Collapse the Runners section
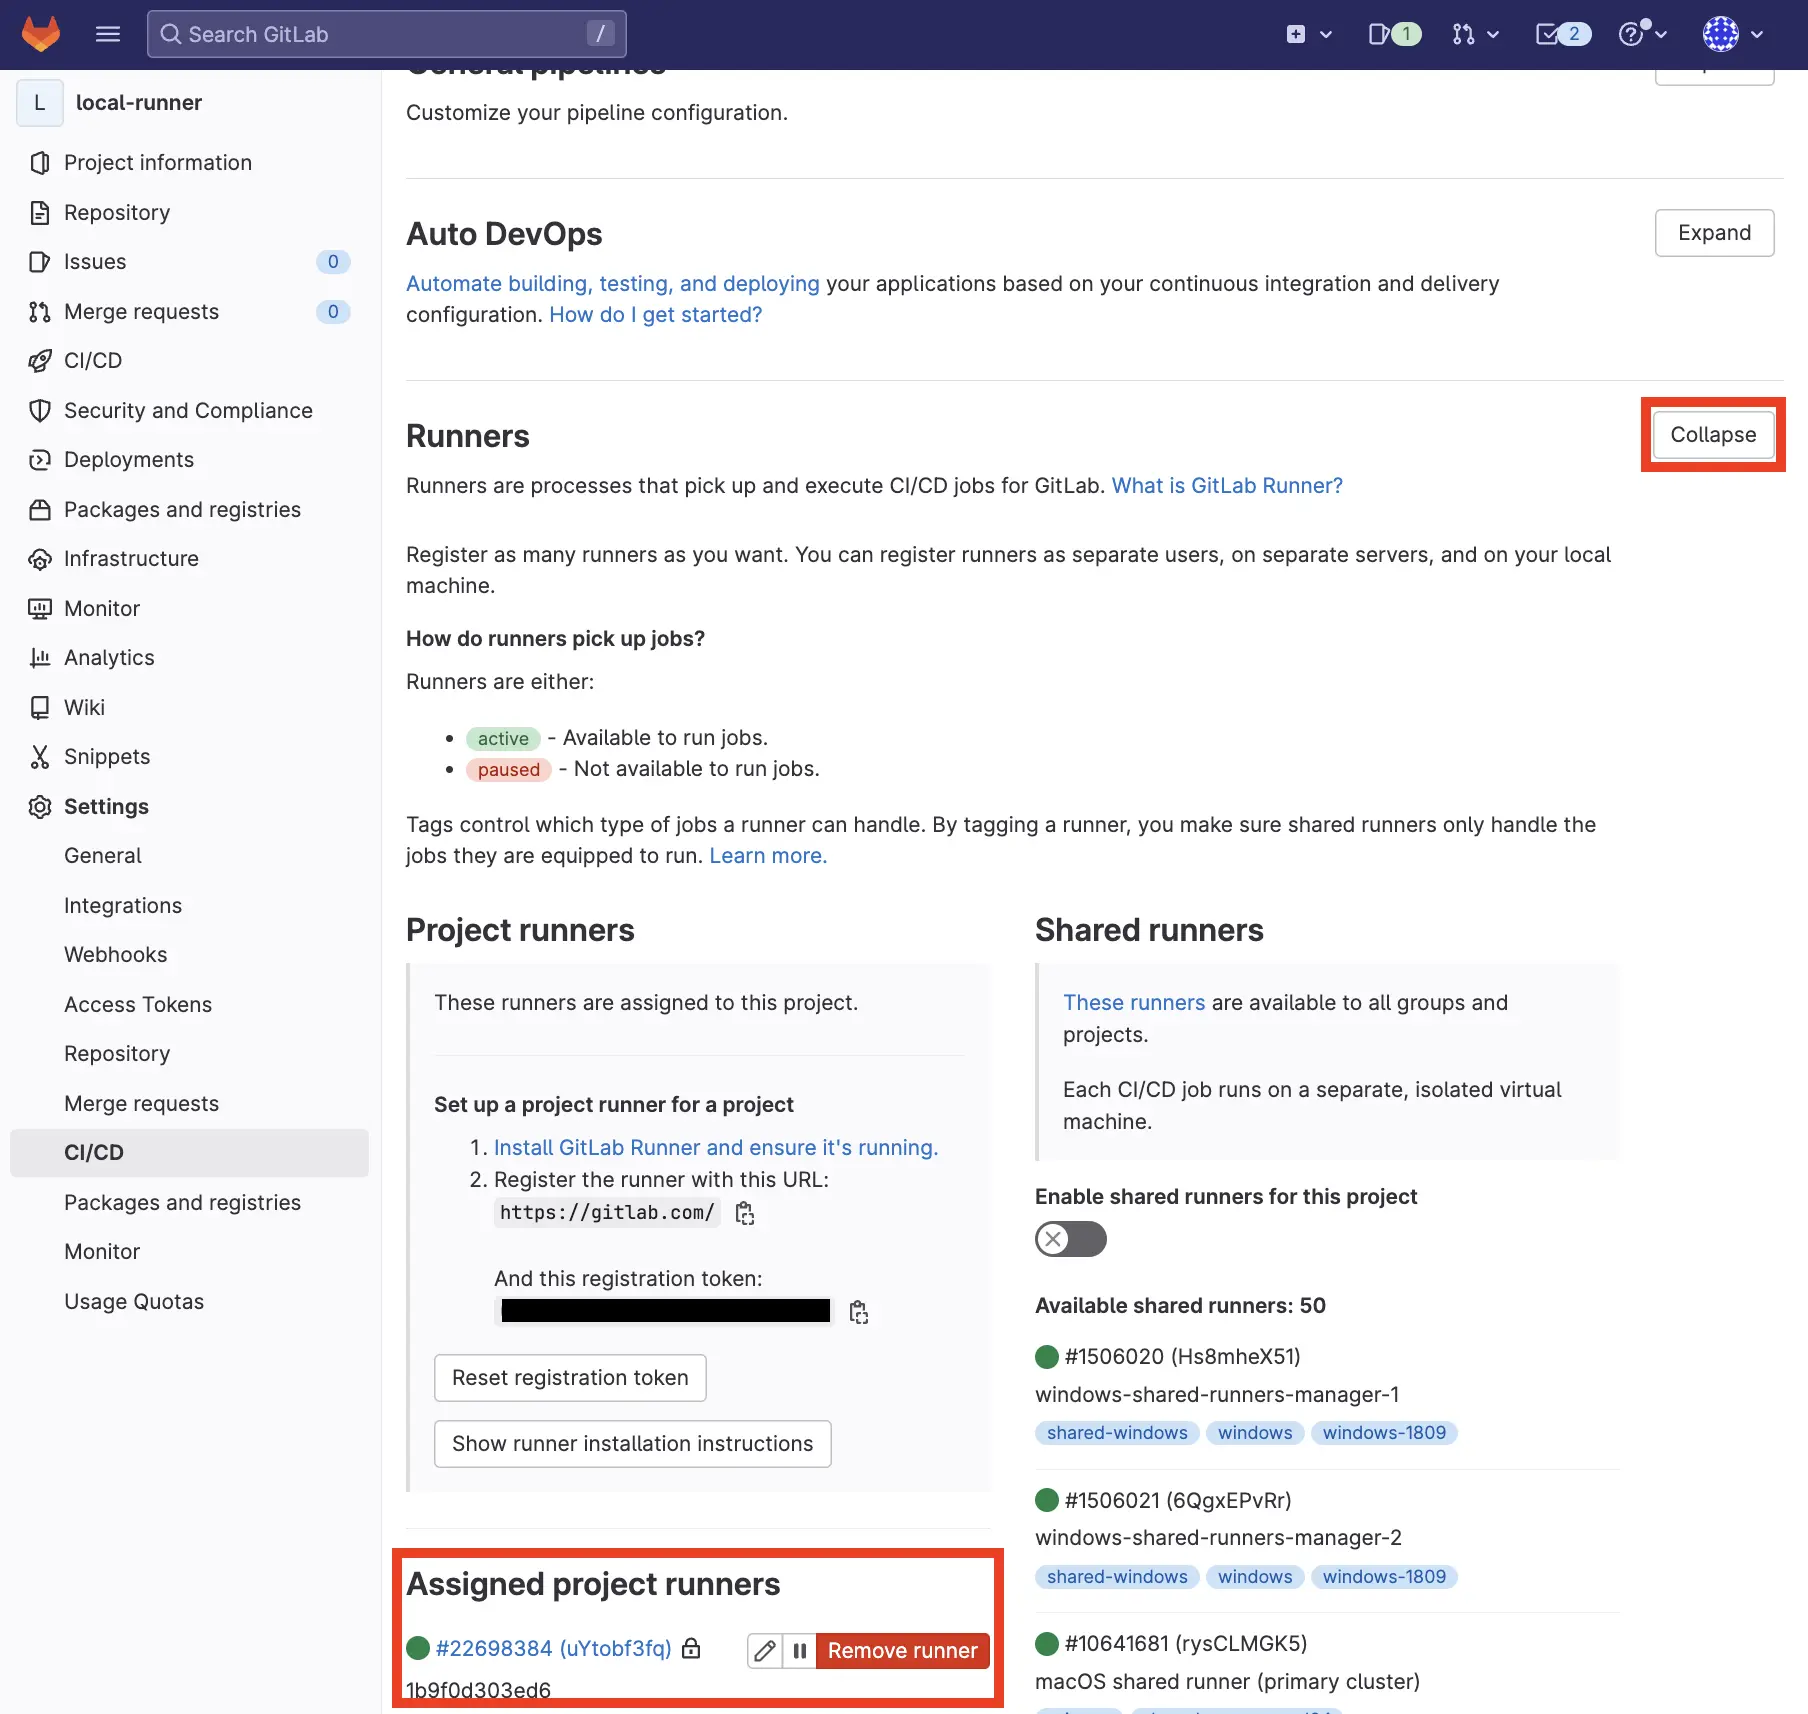Image resolution: width=1808 pixels, height=1714 pixels. coord(1712,435)
